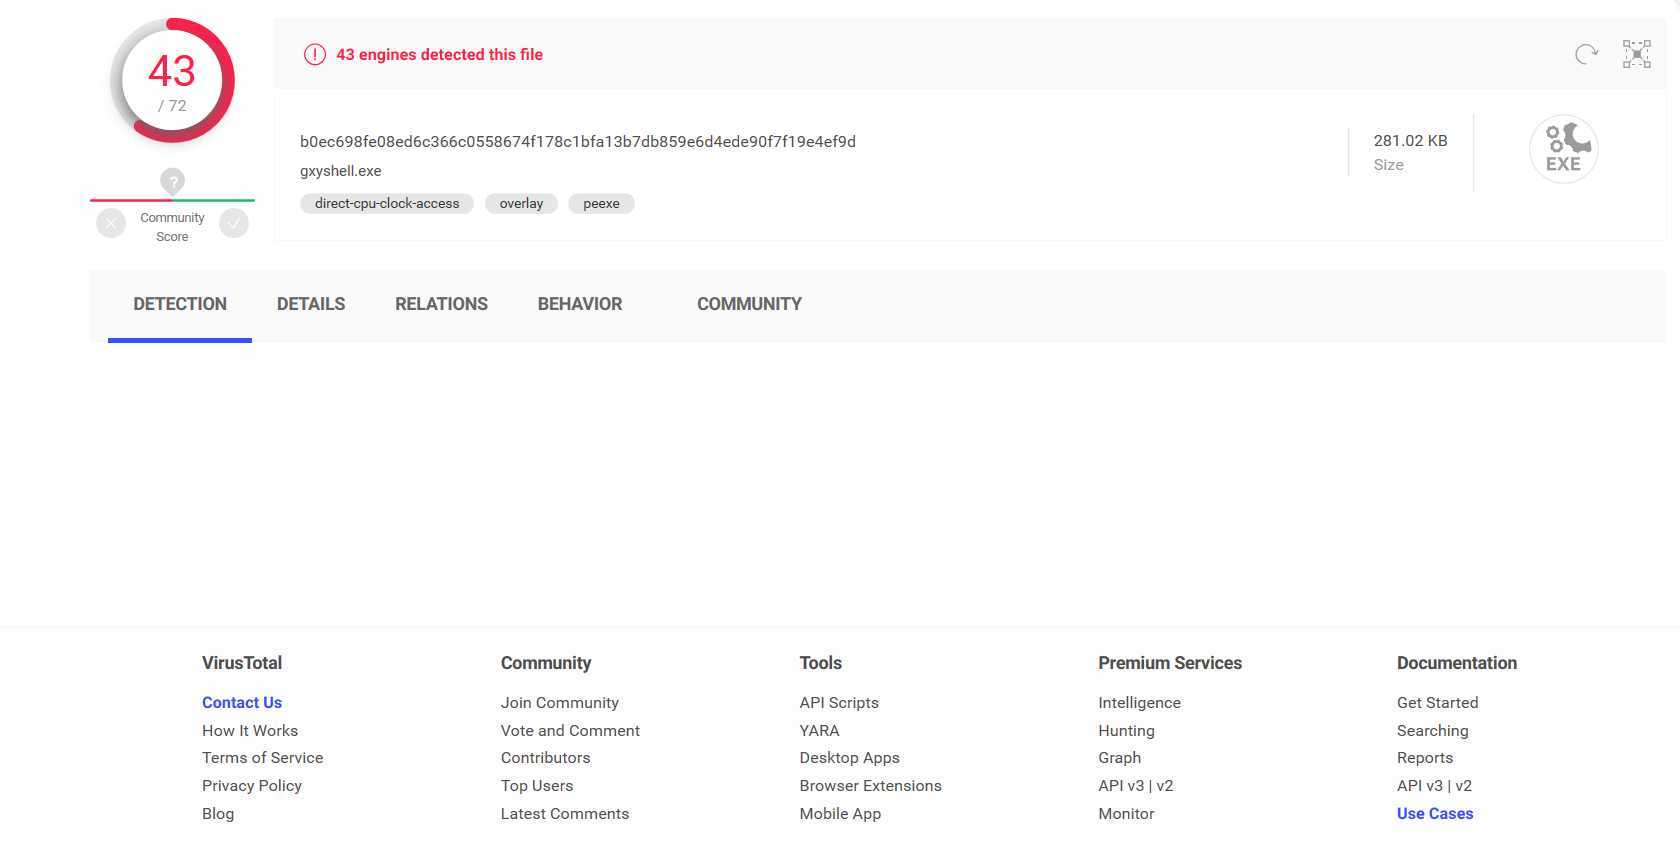Click the peexe tag
Viewport: 1680px width, 846px height.
[x=601, y=203]
